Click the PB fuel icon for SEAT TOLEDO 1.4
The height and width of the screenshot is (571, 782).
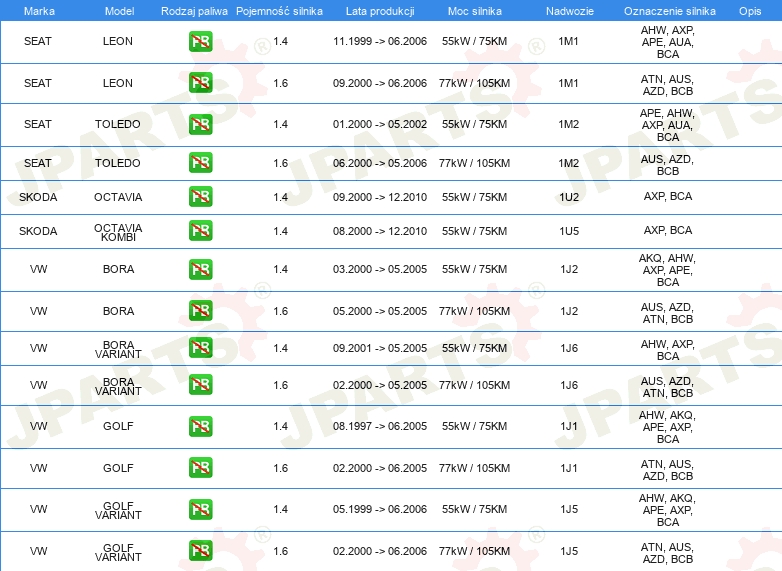point(200,124)
